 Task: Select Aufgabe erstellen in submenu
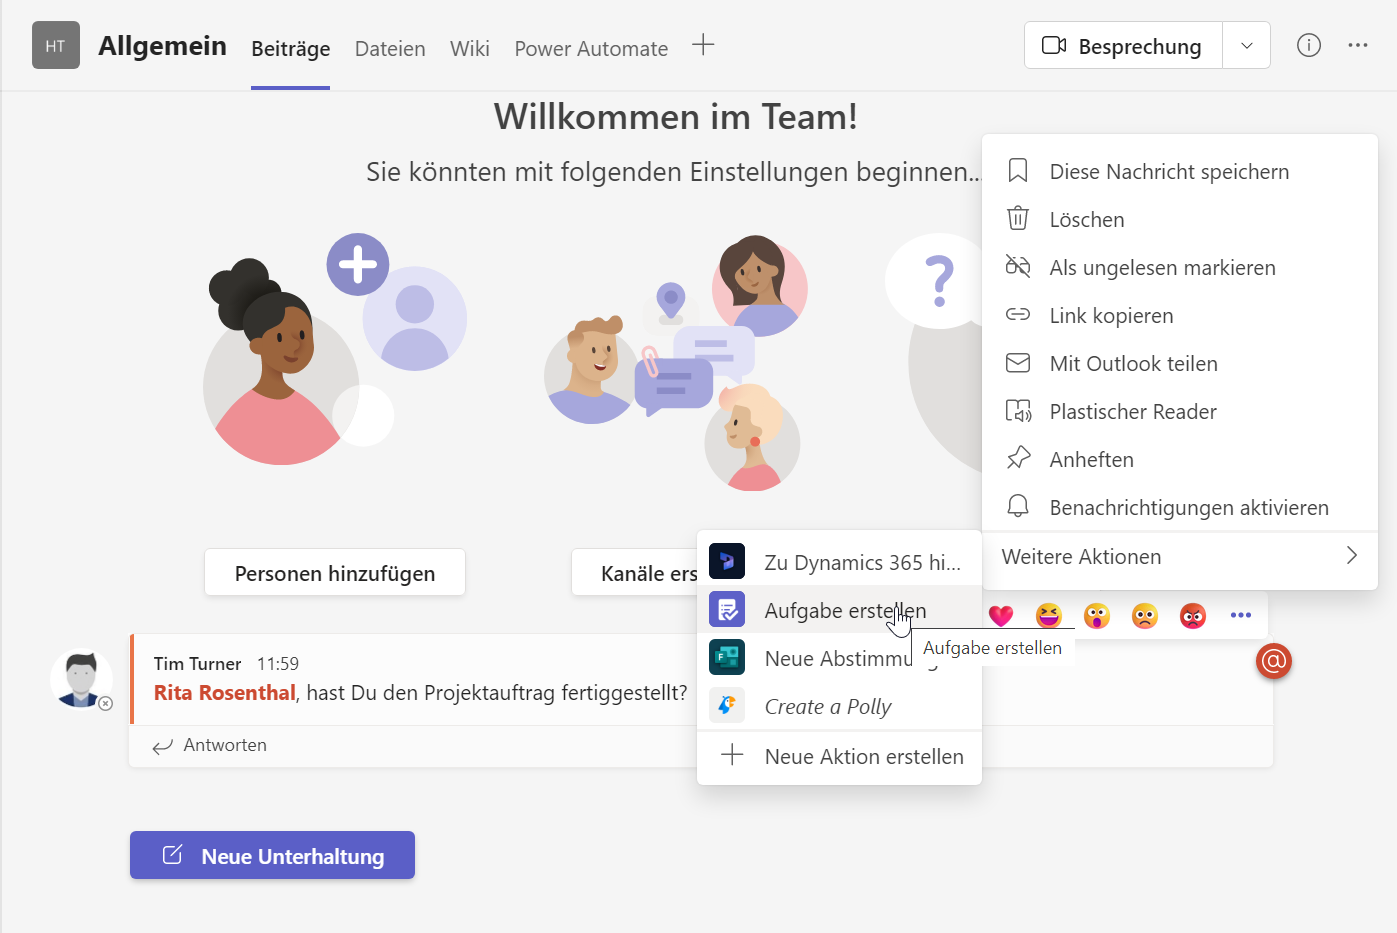[x=839, y=610]
